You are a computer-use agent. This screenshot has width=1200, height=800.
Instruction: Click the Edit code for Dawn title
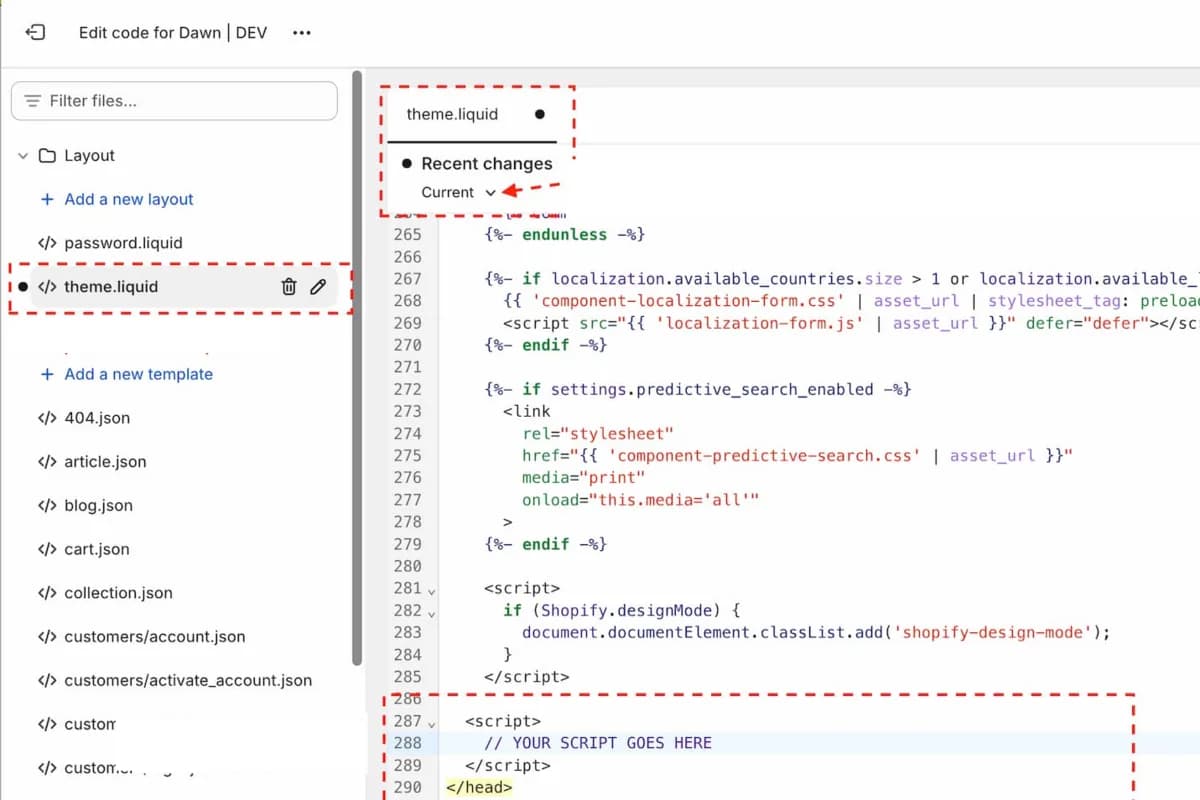173,32
